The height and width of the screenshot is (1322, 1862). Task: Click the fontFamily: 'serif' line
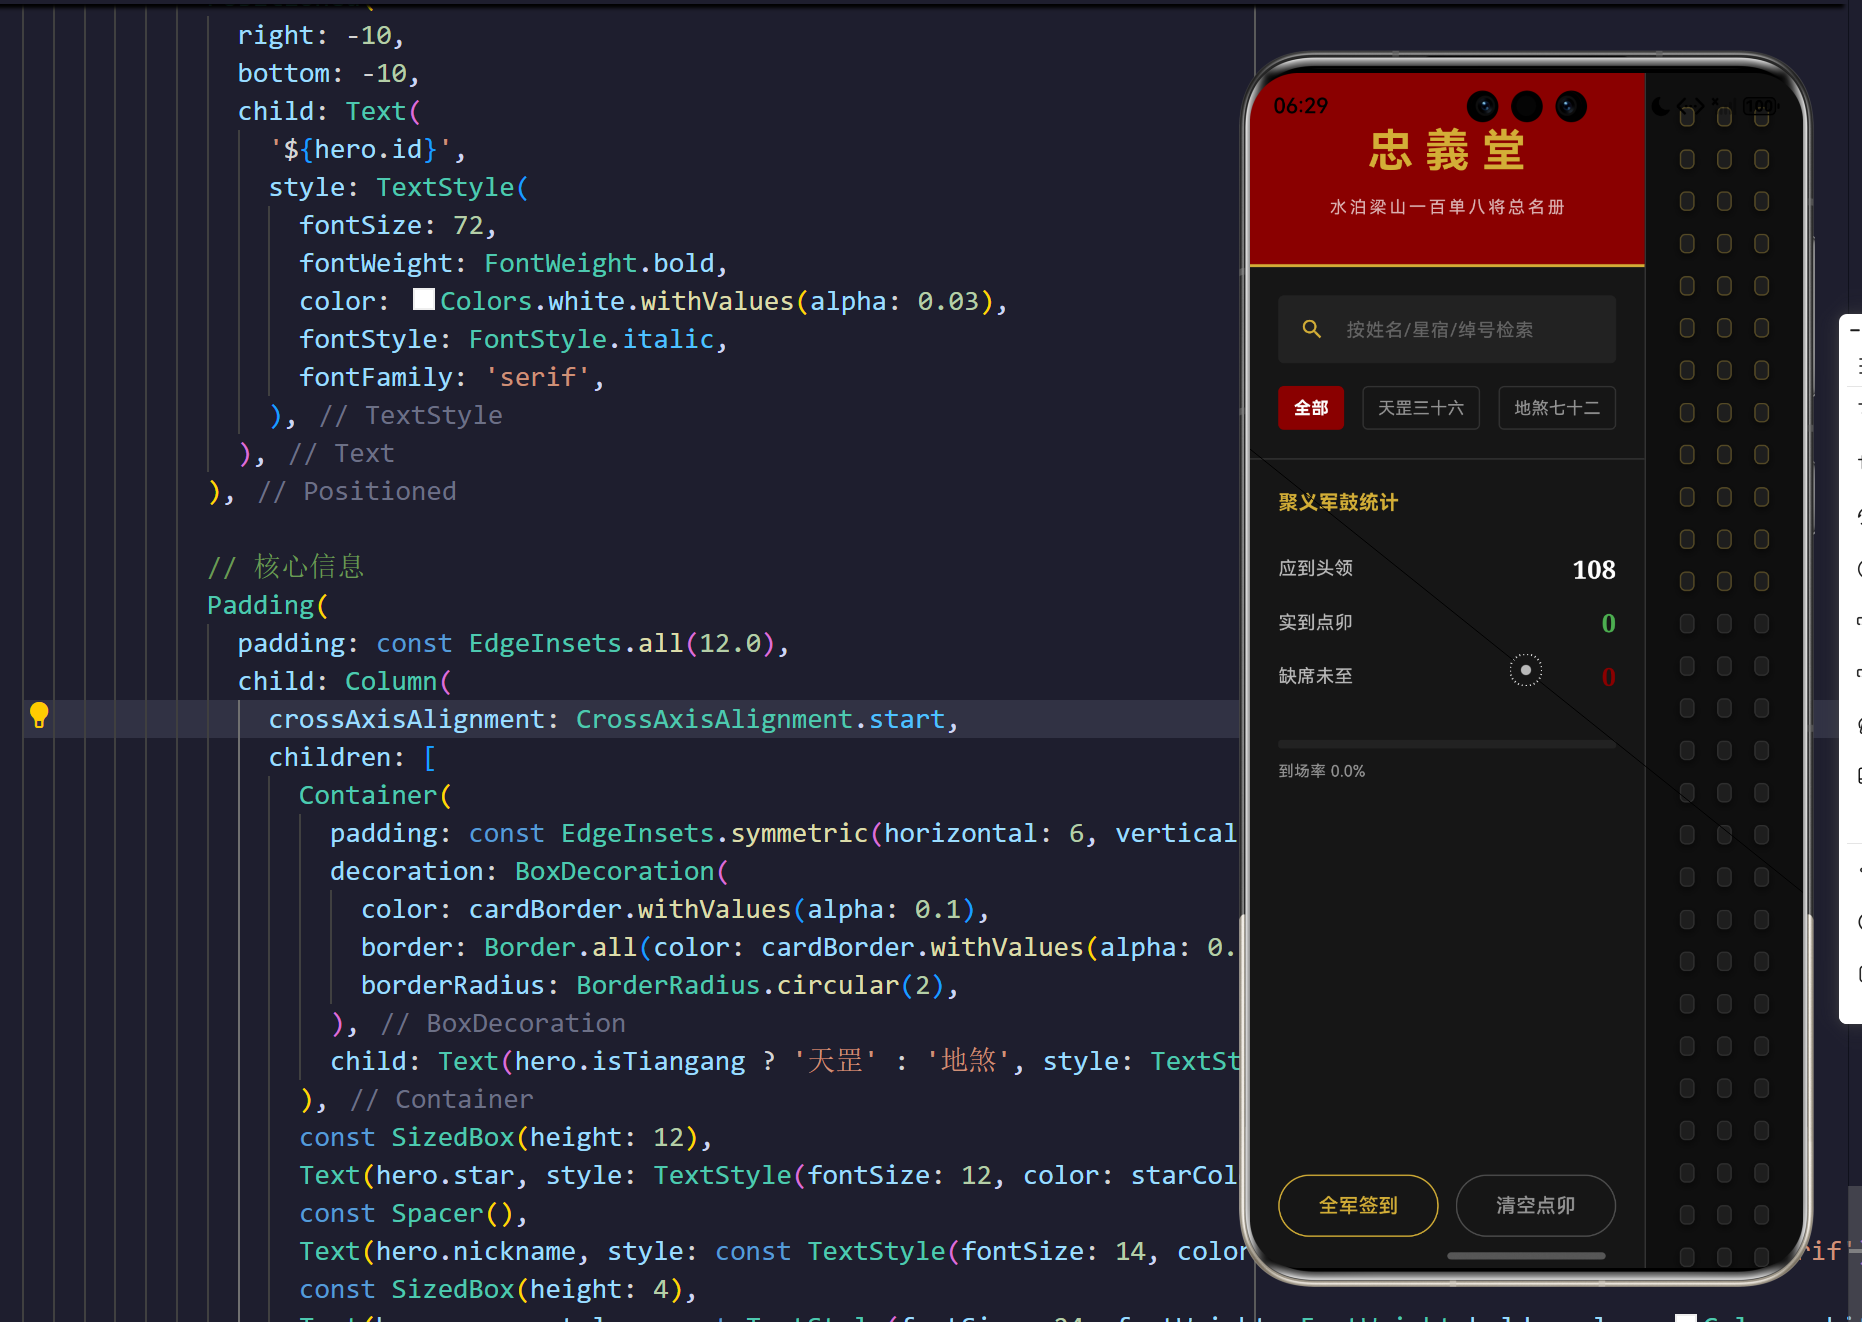coord(452,378)
